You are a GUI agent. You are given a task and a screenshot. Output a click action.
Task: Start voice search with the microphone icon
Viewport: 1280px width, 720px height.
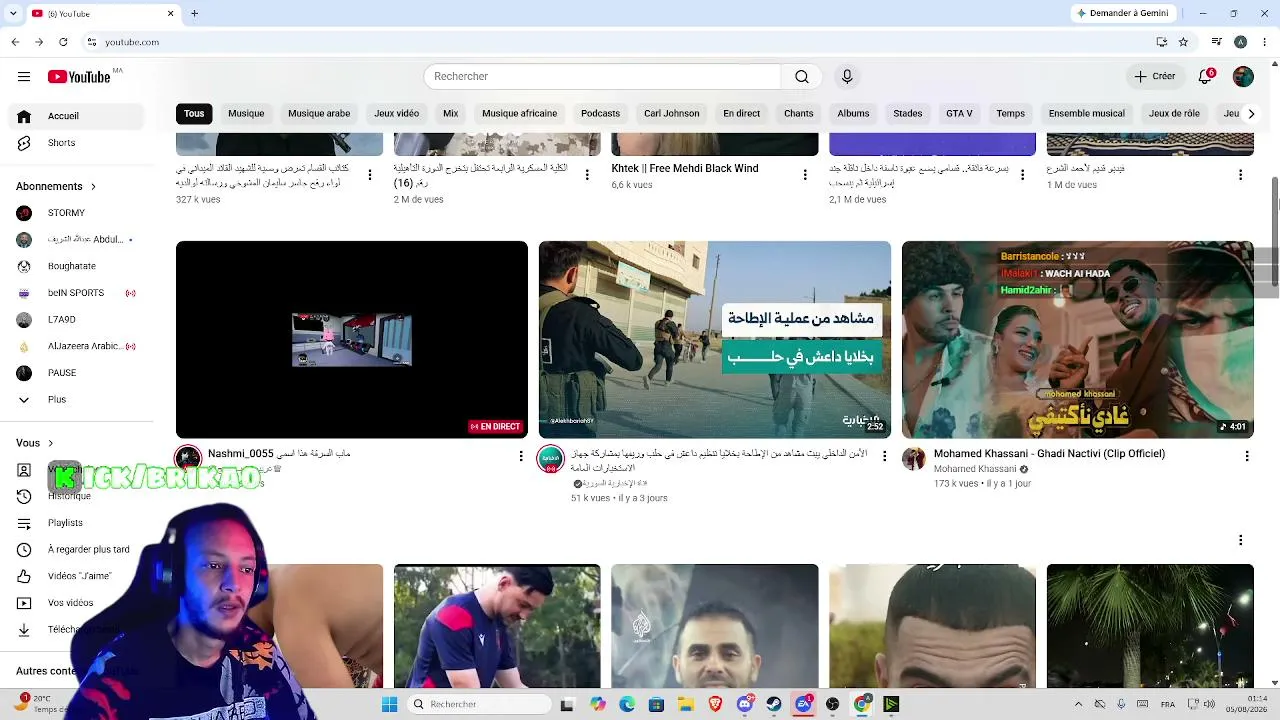click(x=847, y=77)
